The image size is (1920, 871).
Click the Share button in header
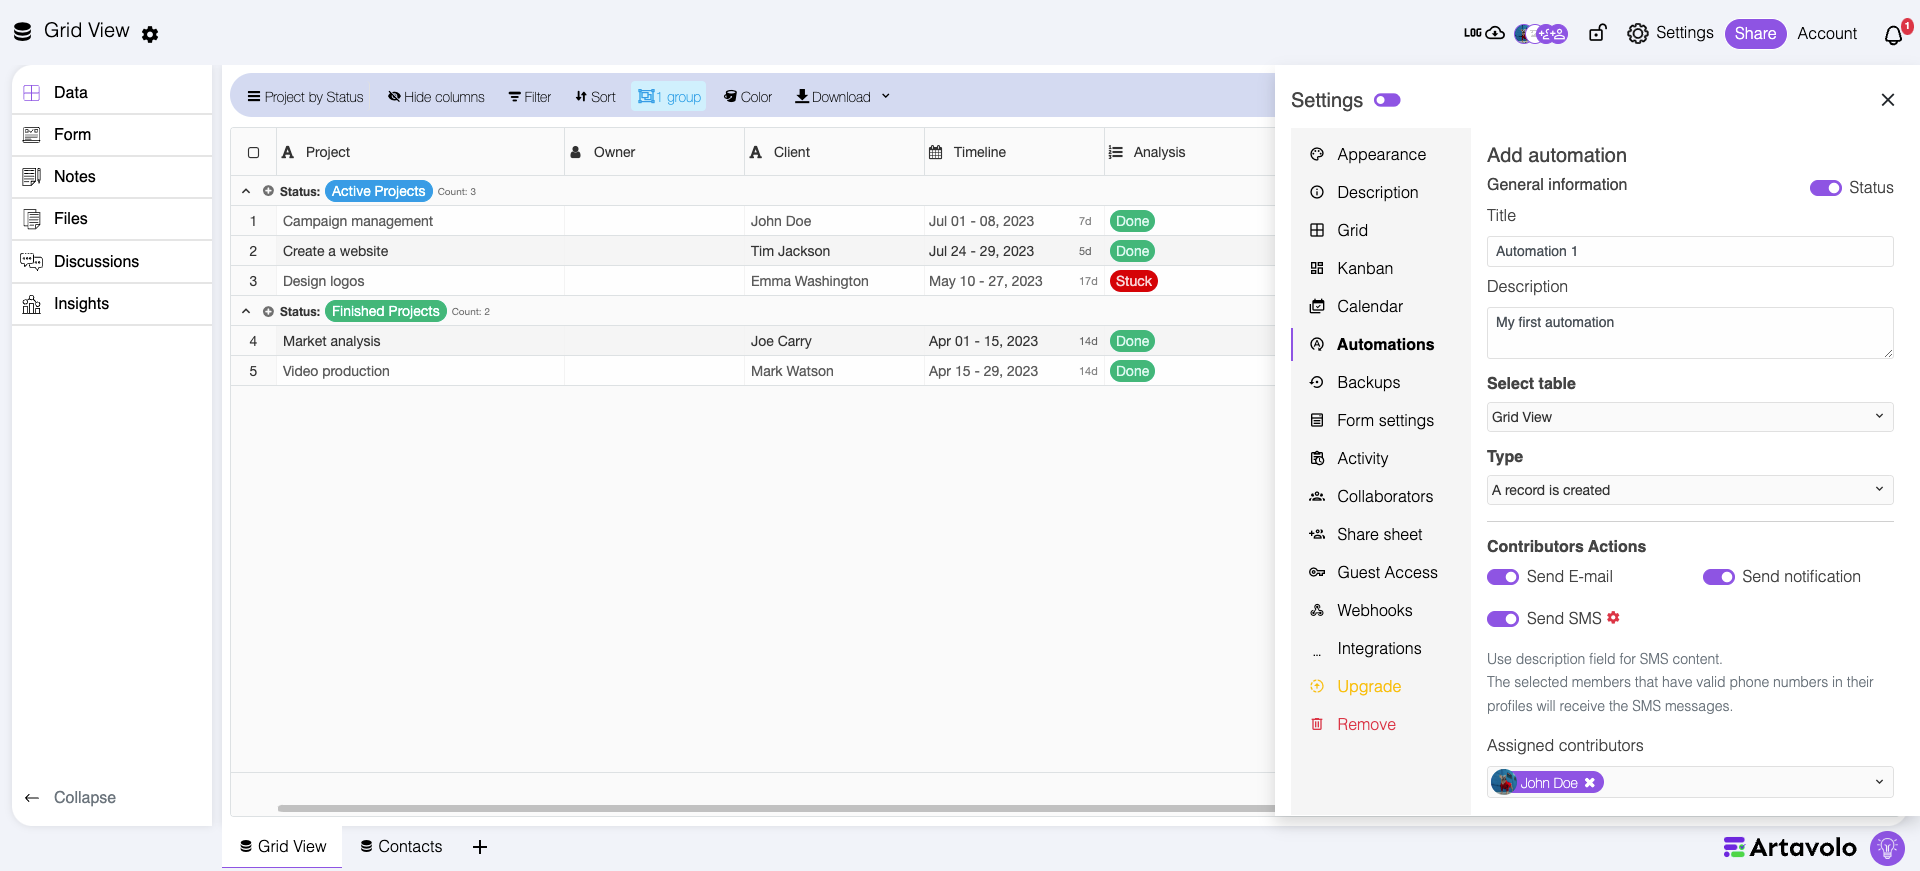1755,34
